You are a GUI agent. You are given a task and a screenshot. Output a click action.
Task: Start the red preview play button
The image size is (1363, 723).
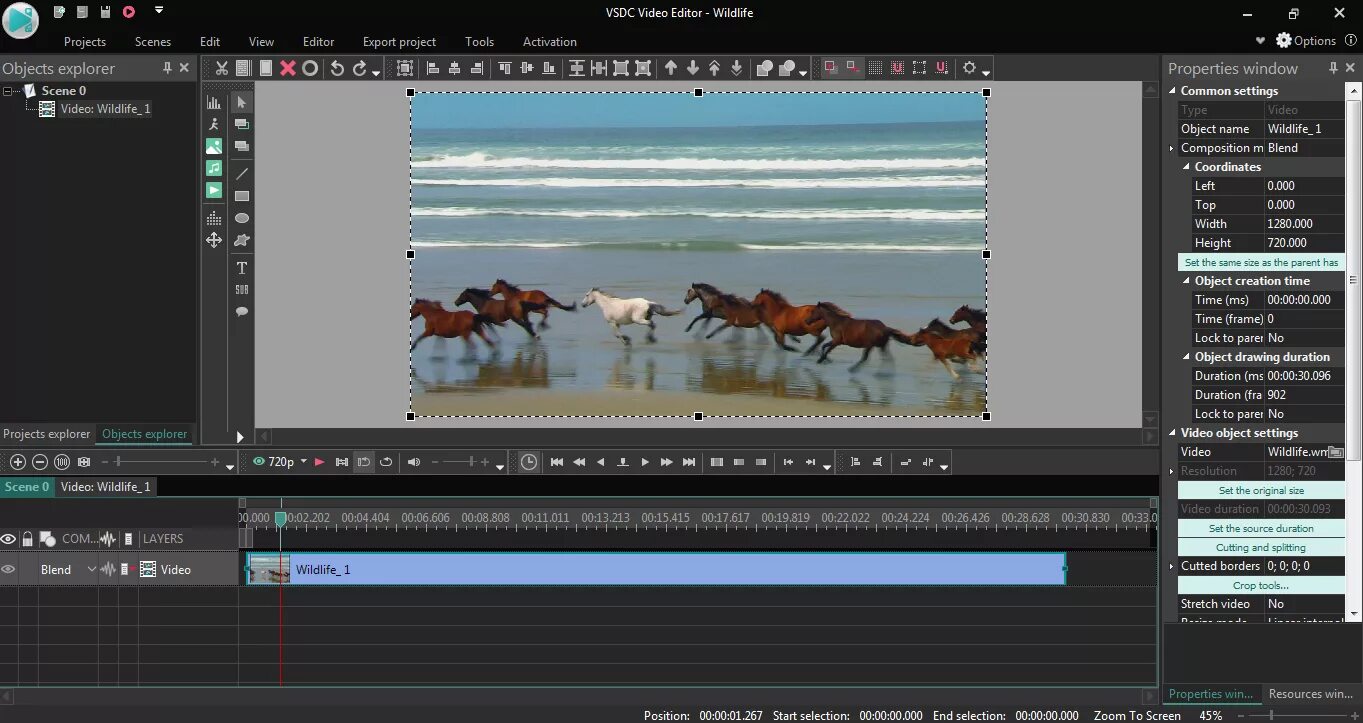click(x=320, y=462)
